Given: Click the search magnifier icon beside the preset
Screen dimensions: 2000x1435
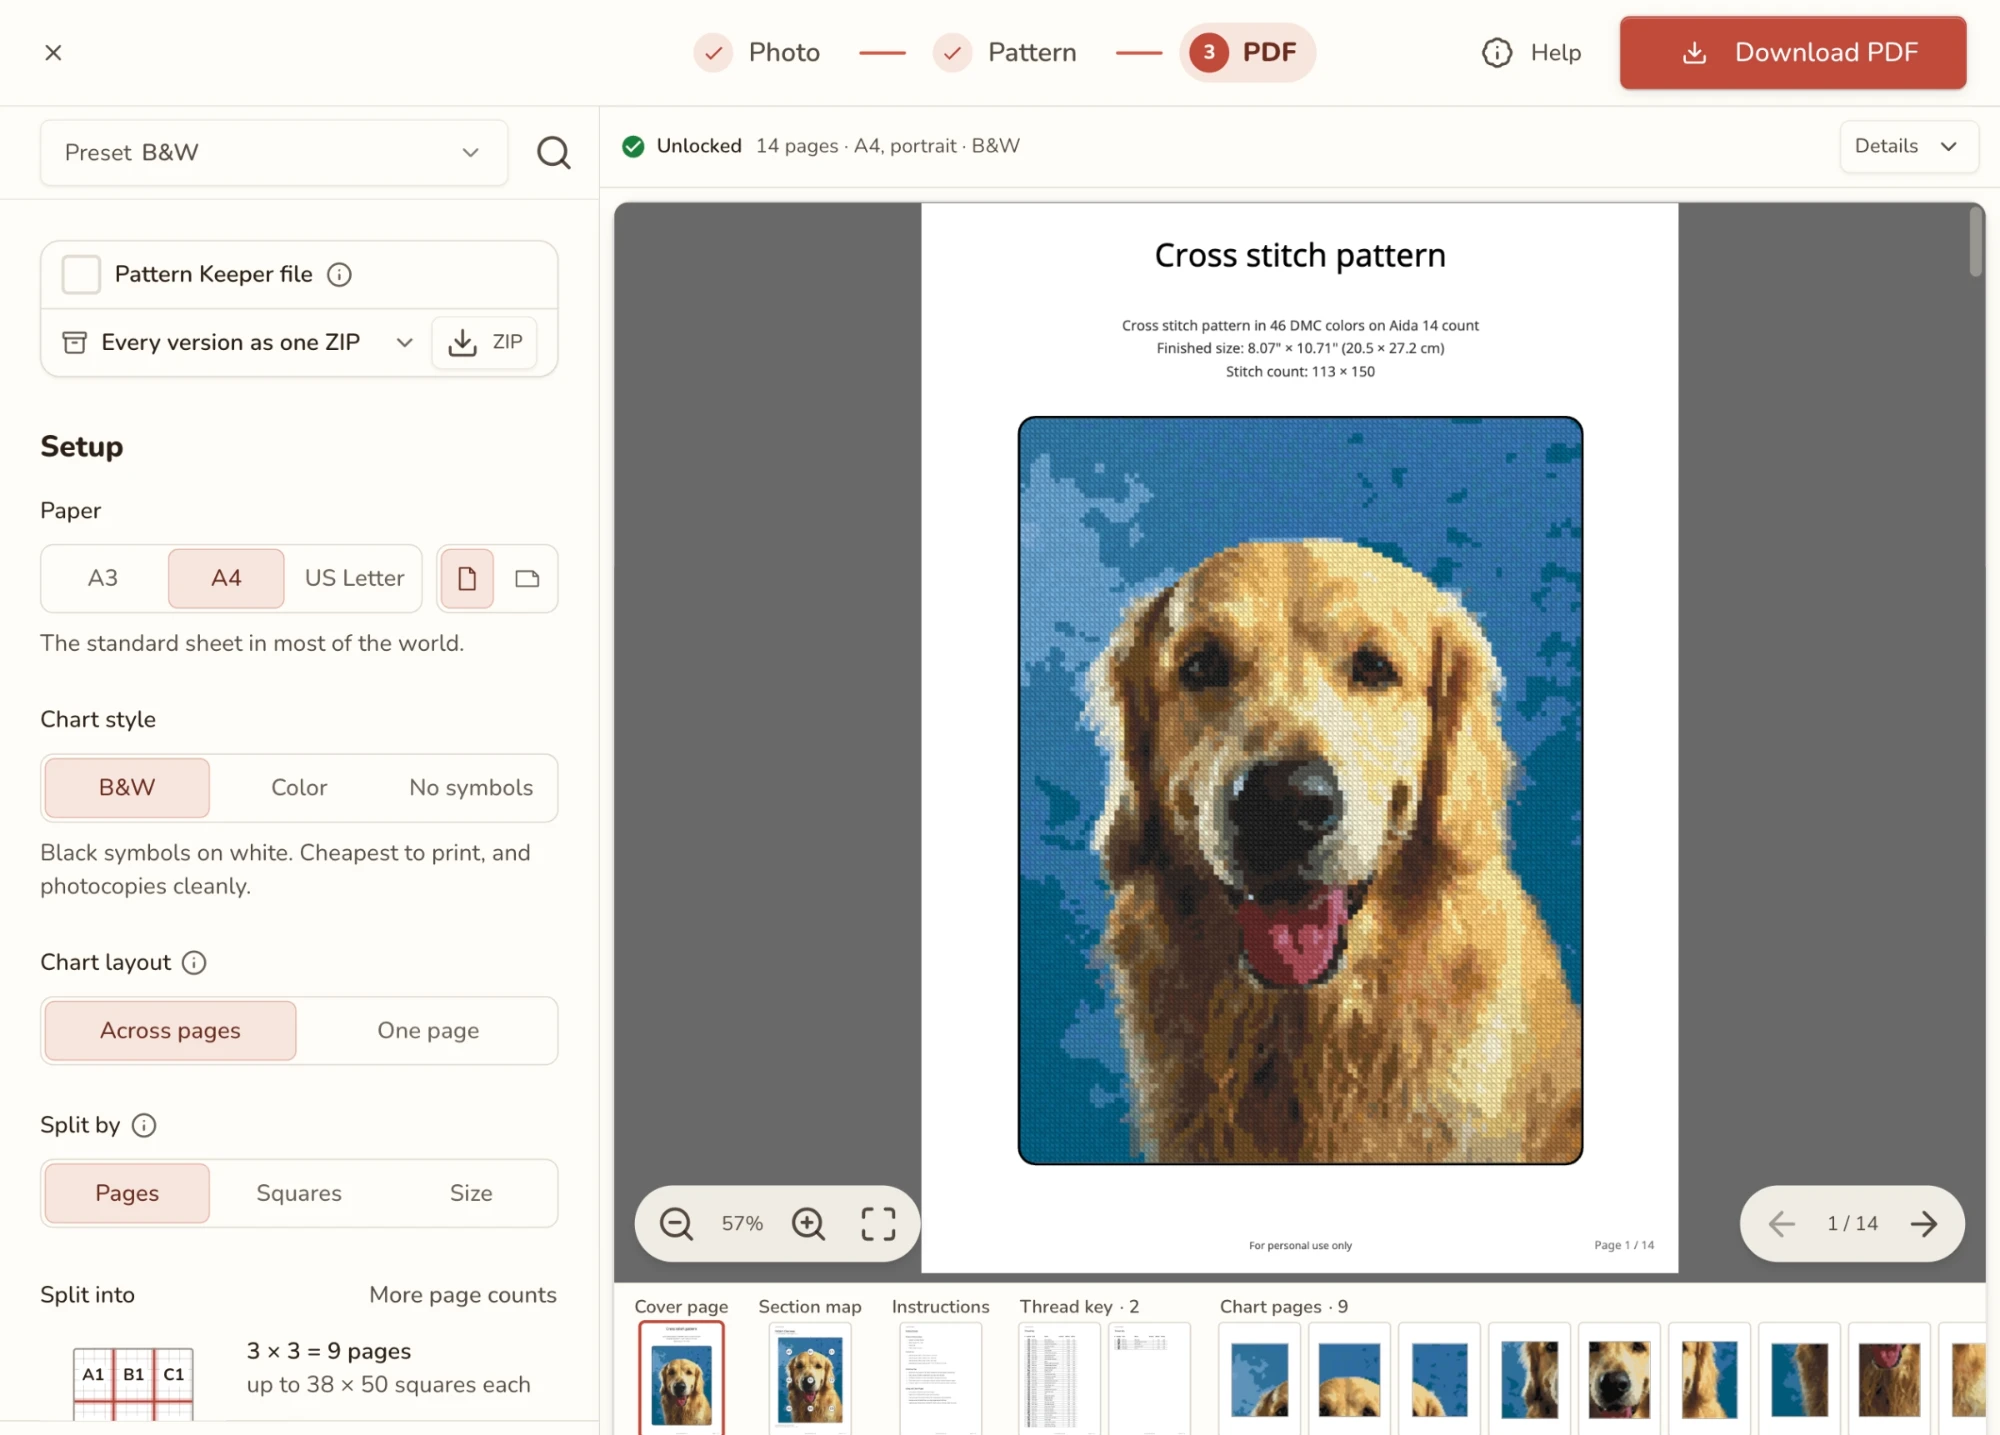Looking at the screenshot, I should 553,153.
